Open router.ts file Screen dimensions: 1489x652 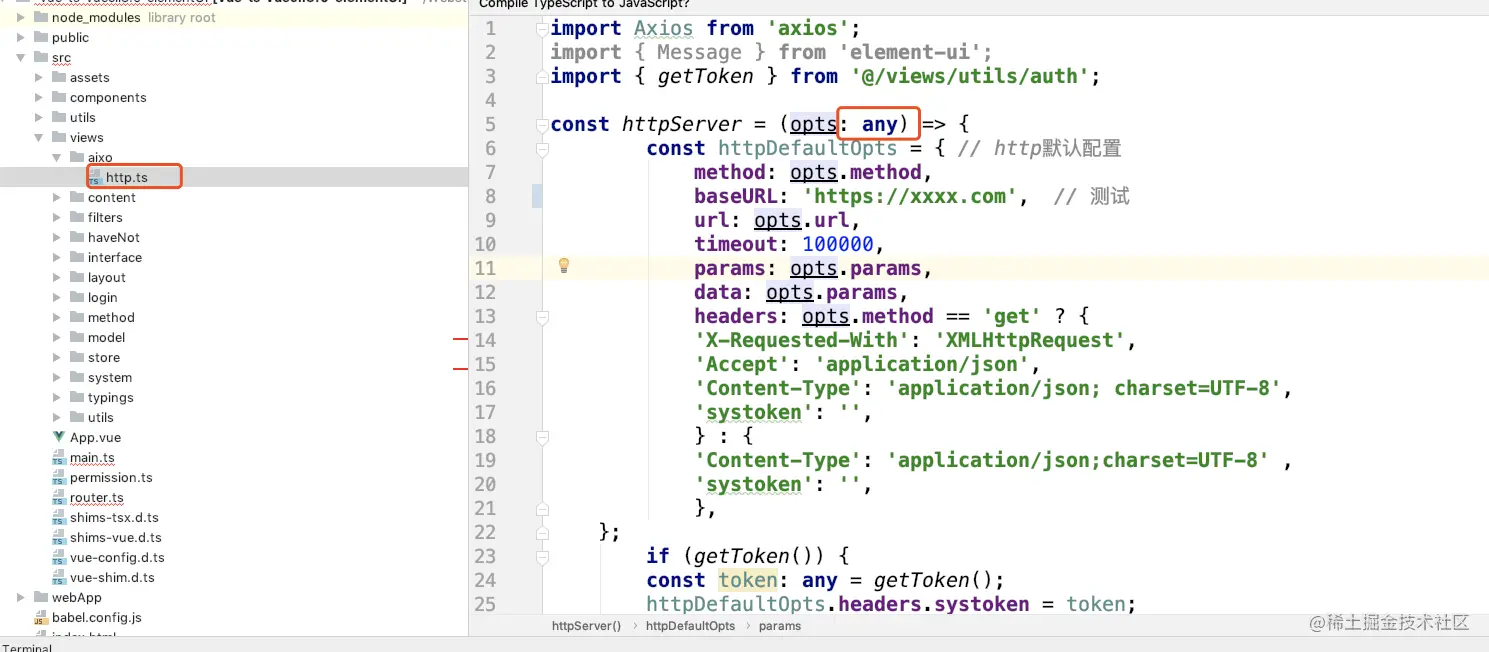coord(97,497)
